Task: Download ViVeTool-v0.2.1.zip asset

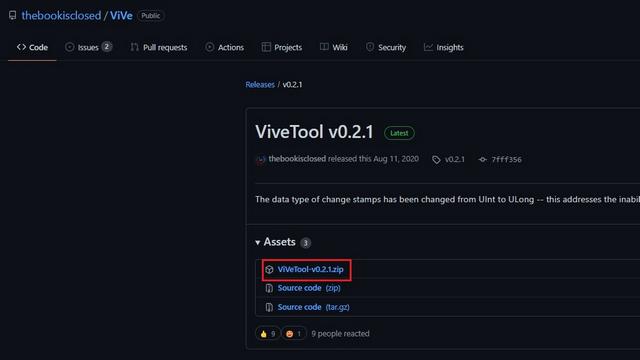Action: [x=311, y=269]
